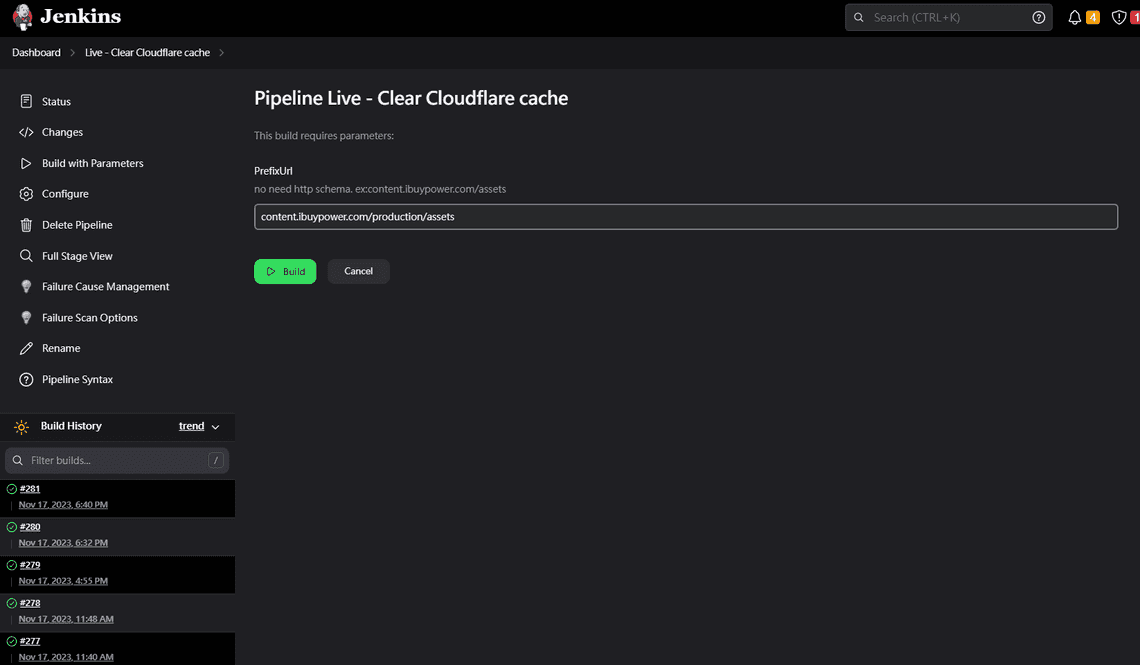Click success status icon for build #281
Screen dimensions: 1140x665
(x=12, y=489)
